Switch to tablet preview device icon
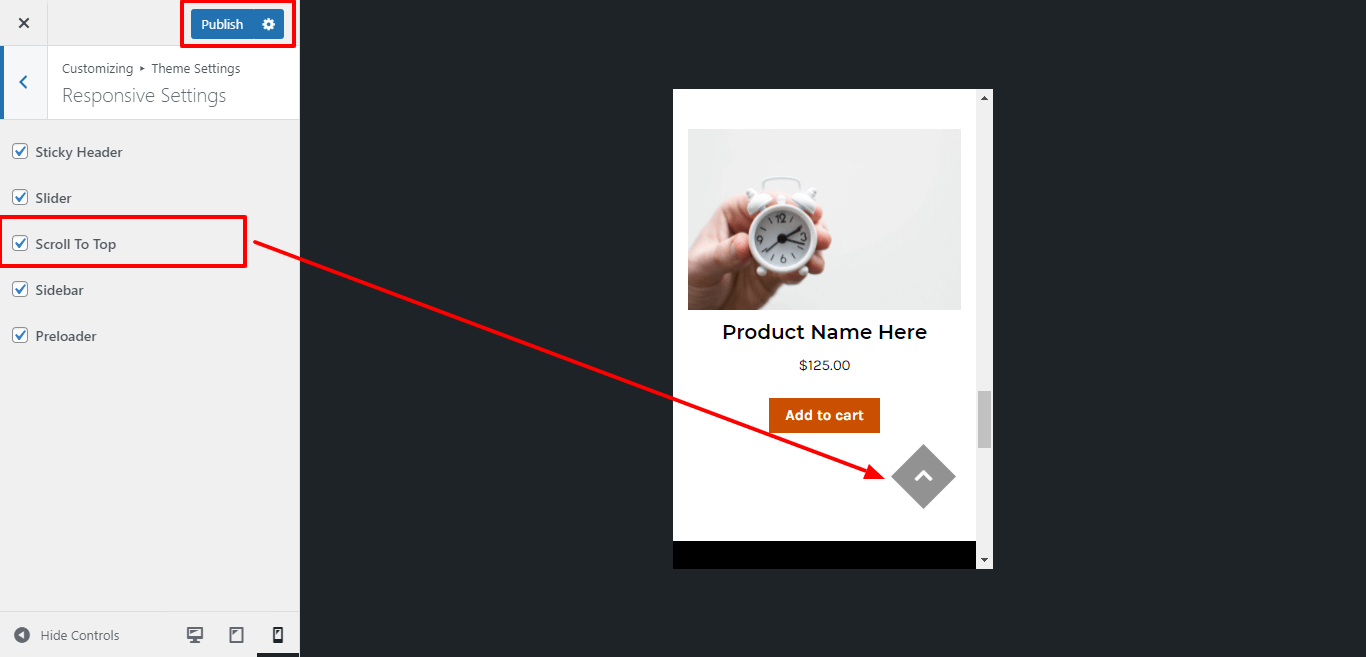 [x=237, y=635]
